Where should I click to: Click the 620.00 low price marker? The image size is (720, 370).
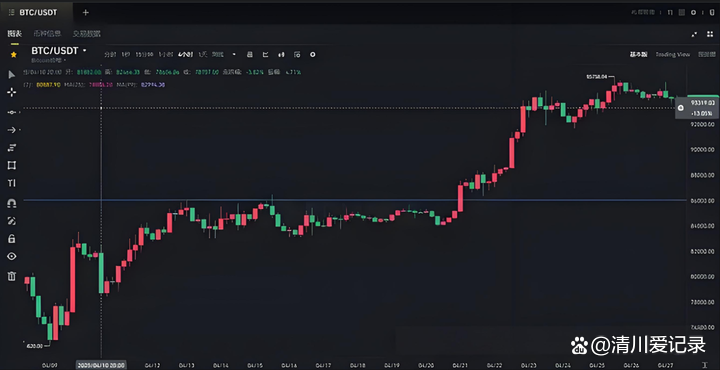pos(34,345)
